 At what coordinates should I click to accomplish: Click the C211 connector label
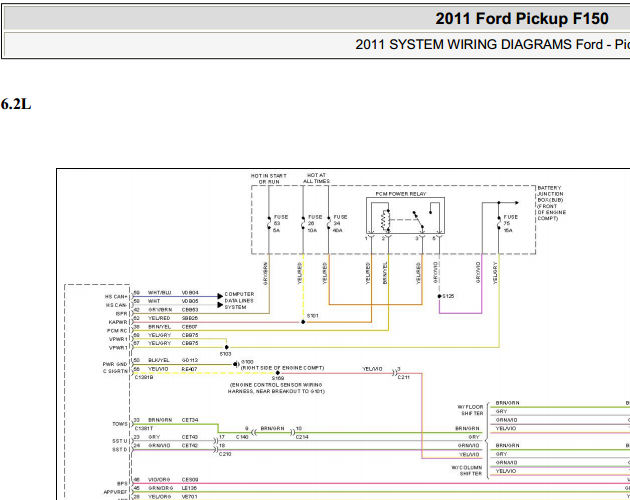(403, 377)
